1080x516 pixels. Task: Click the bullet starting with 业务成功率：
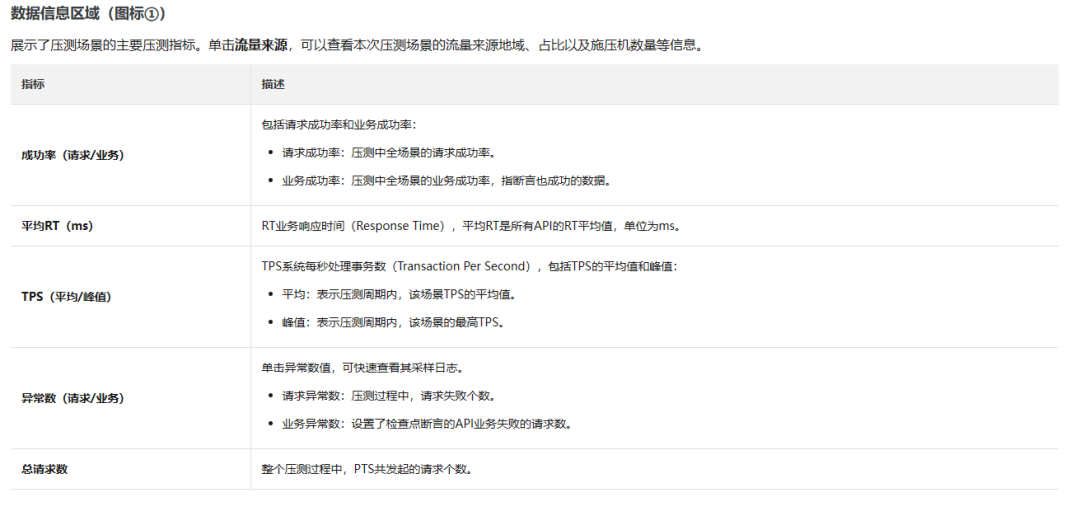tap(446, 181)
